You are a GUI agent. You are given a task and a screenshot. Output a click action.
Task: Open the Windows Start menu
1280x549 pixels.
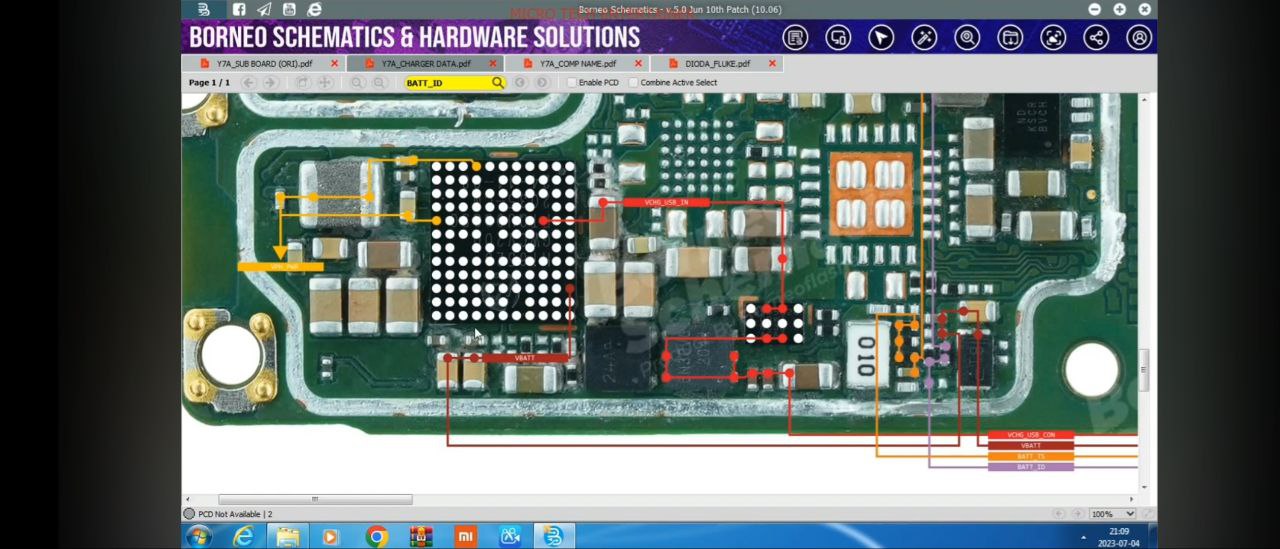(198, 536)
